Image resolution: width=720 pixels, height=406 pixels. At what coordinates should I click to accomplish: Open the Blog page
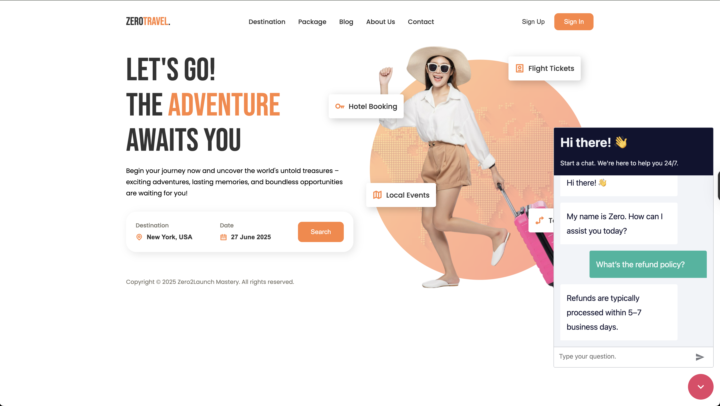point(346,22)
